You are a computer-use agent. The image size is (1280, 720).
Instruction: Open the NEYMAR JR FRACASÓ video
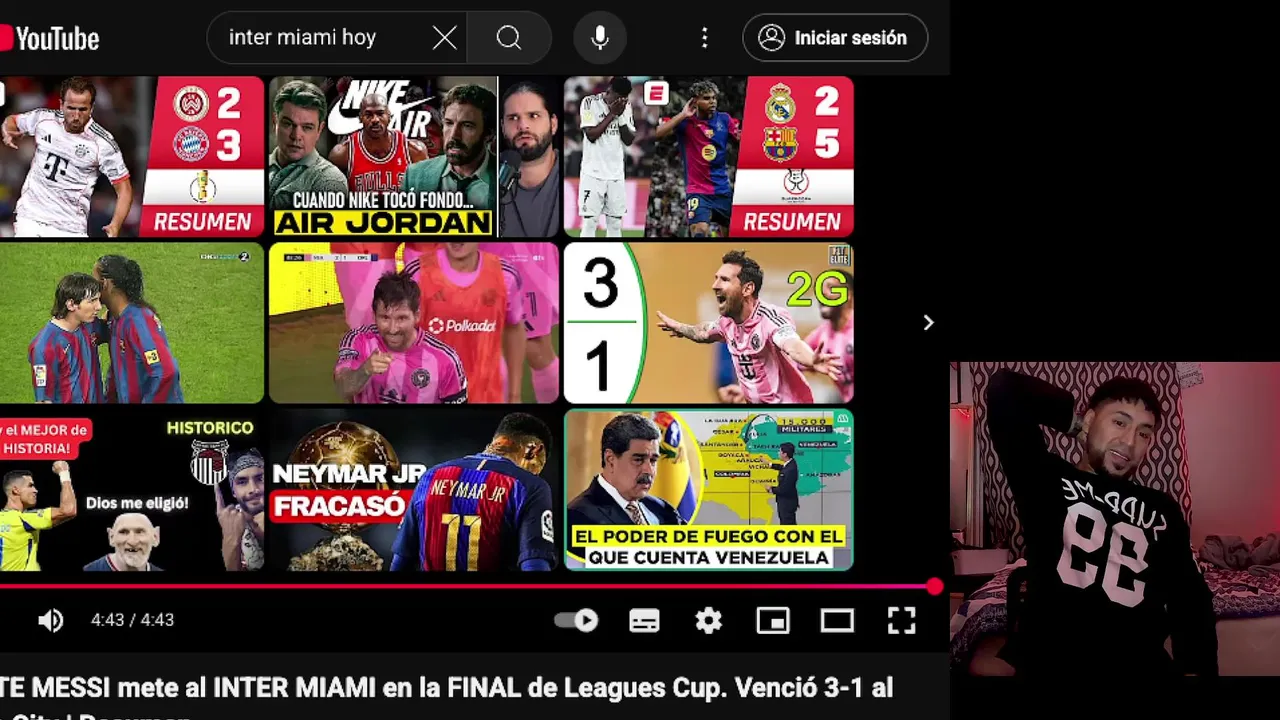coord(414,490)
